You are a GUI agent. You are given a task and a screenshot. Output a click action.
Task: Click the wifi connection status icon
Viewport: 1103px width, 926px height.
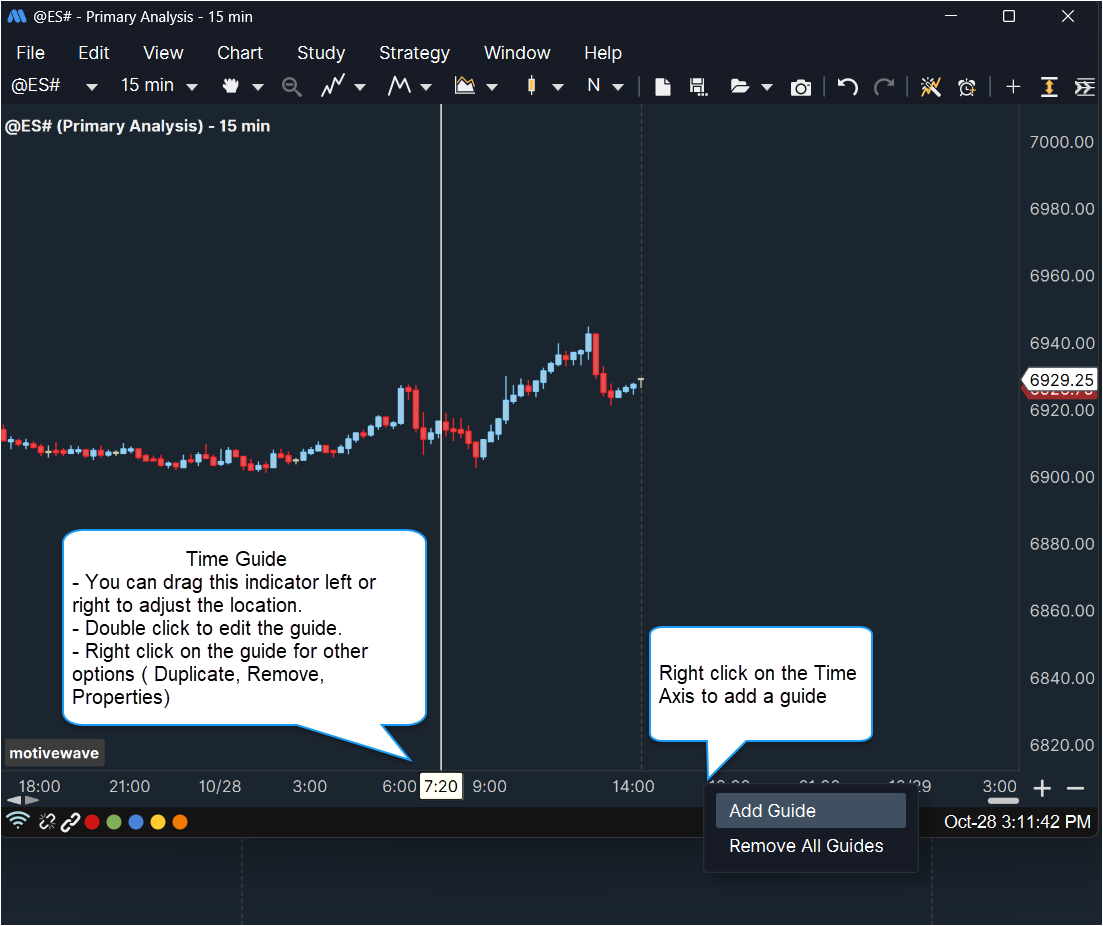[x=17, y=821]
